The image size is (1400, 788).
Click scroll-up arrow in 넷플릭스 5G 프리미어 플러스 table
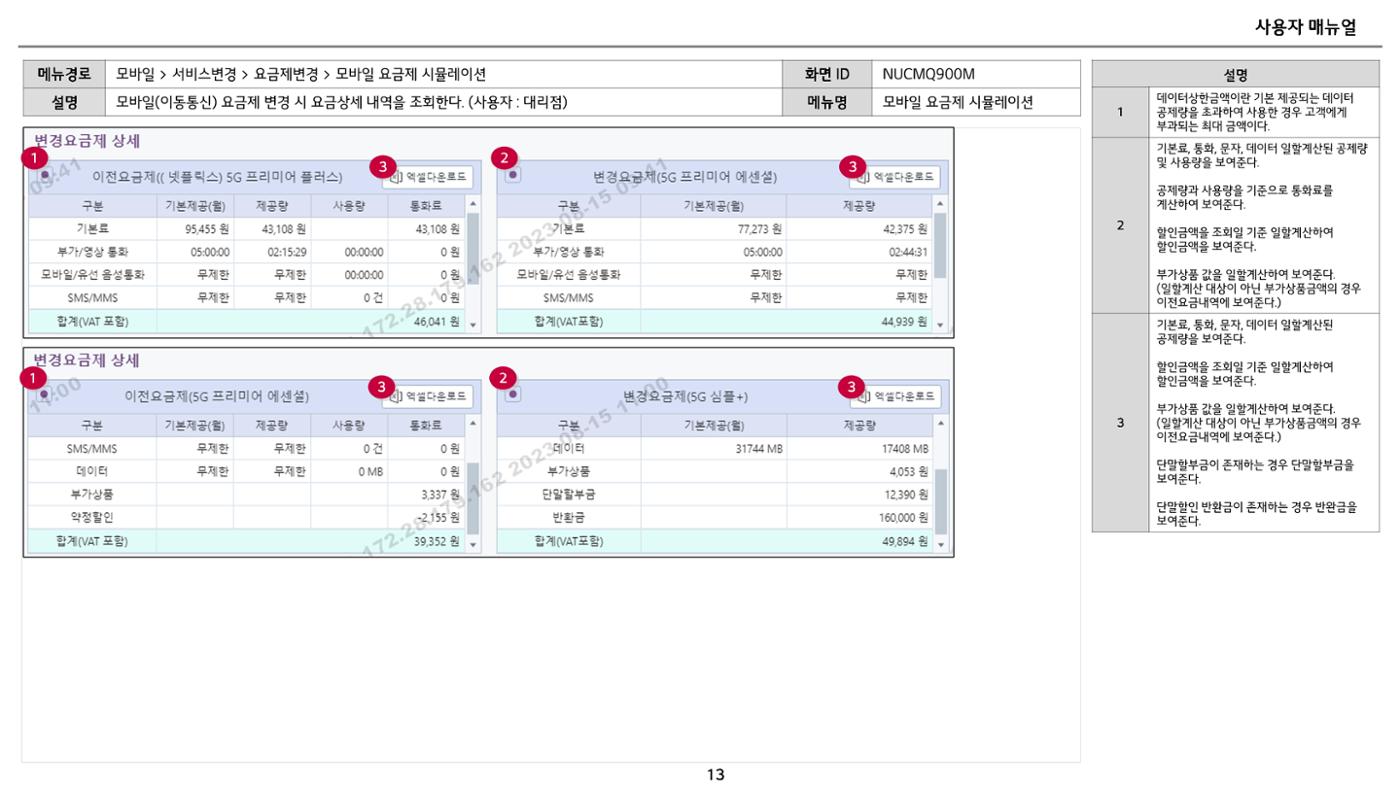point(473,204)
